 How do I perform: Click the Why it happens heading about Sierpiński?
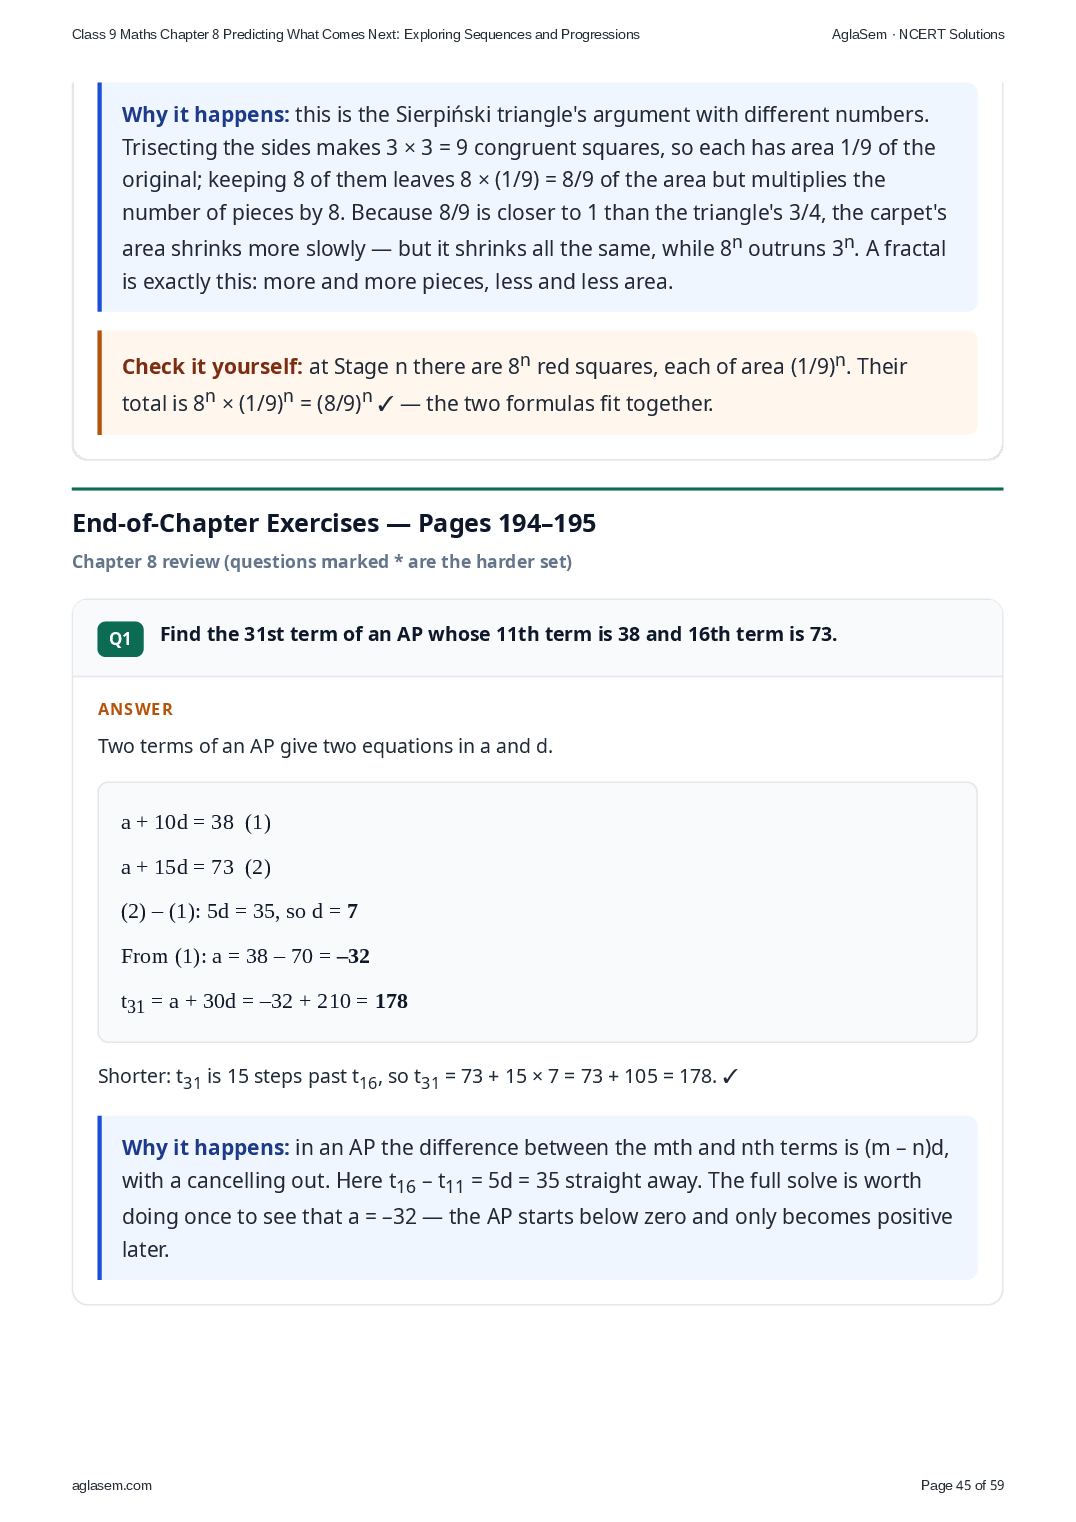pos(205,115)
